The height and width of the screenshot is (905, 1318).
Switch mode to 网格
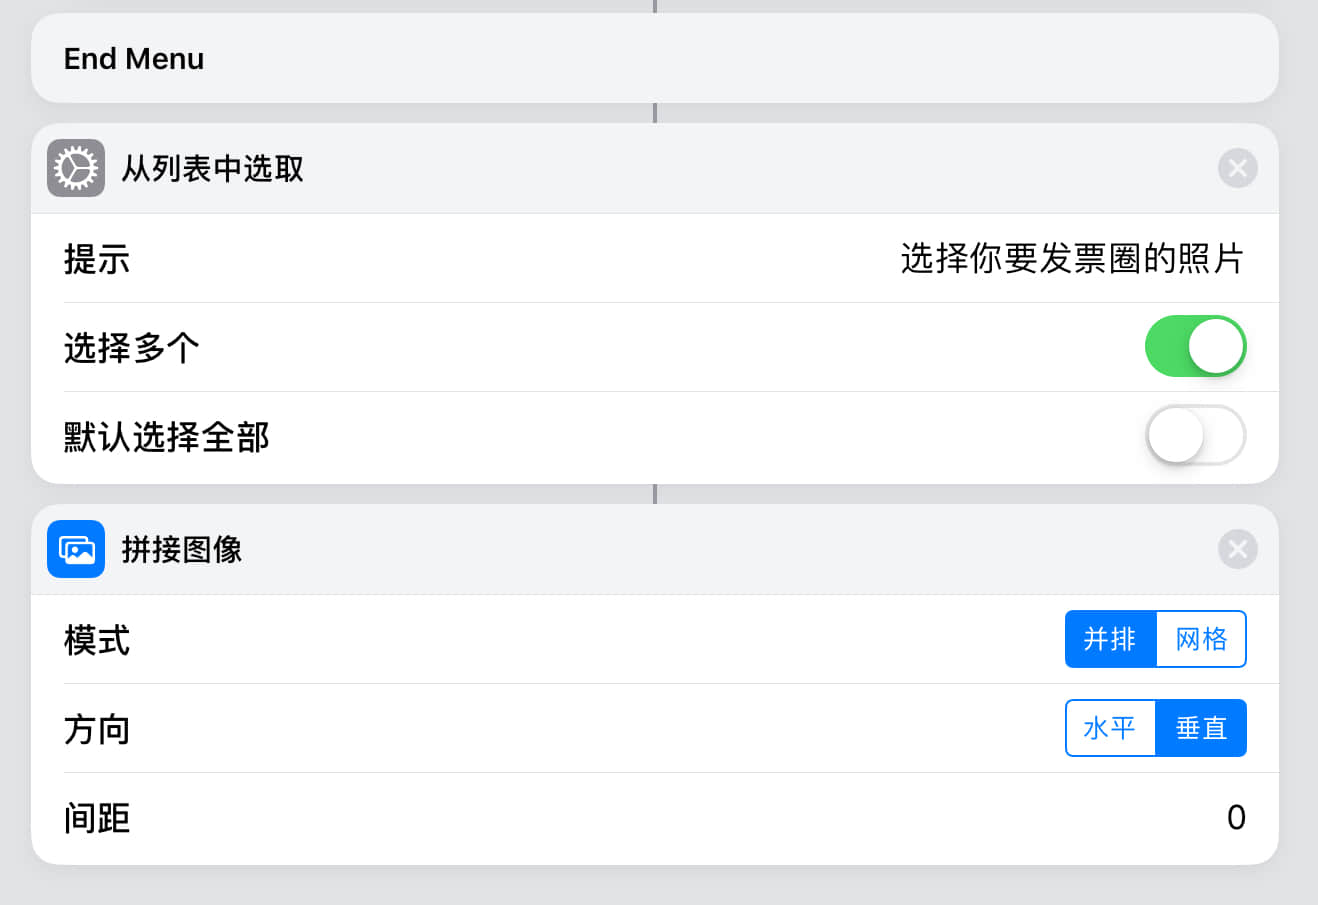[x=1201, y=639]
